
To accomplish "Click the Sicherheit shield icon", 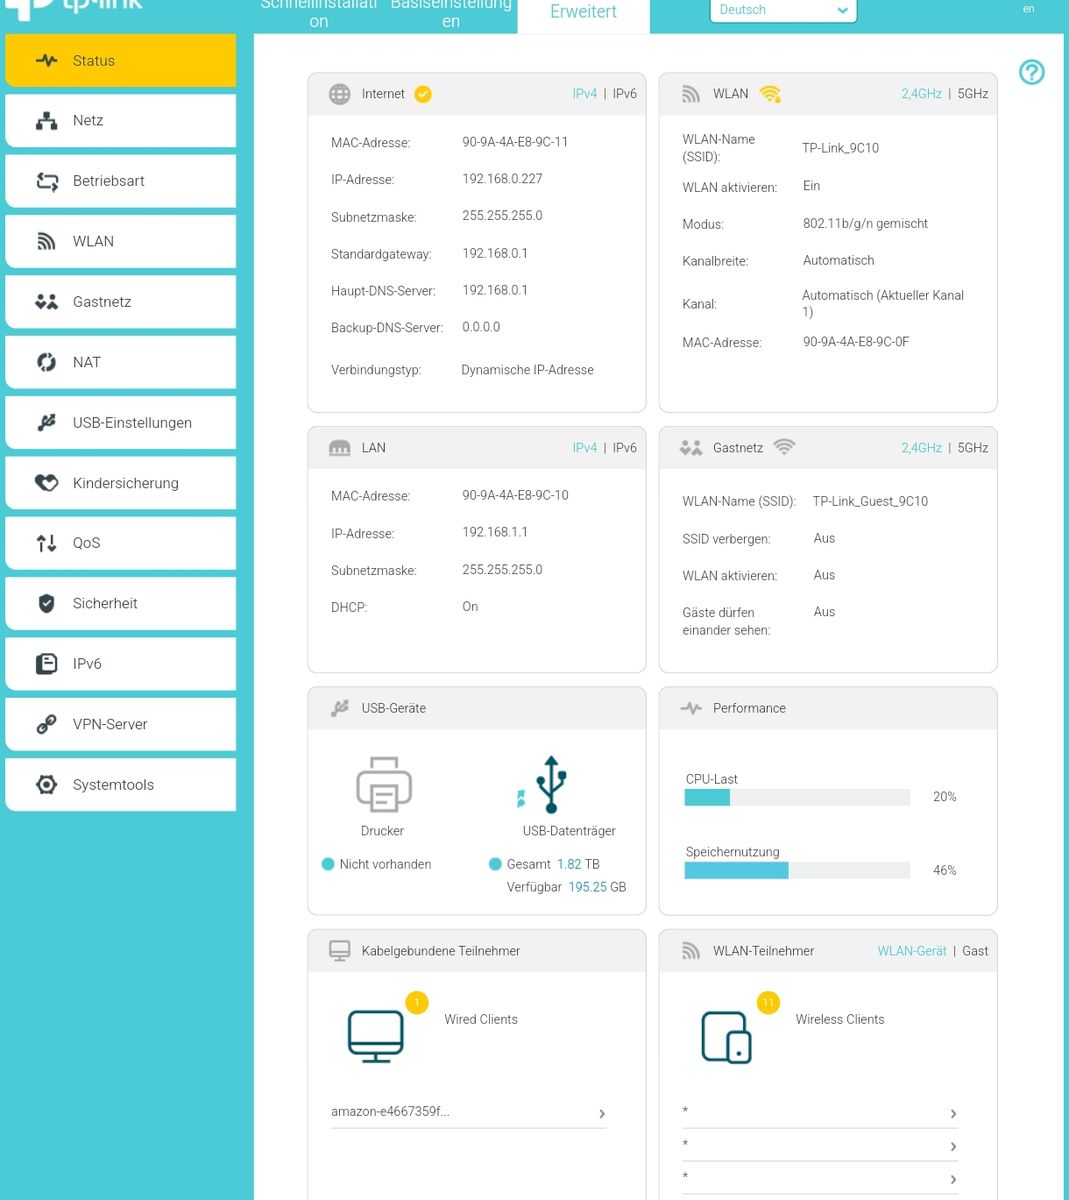I will click(x=46, y=603).
